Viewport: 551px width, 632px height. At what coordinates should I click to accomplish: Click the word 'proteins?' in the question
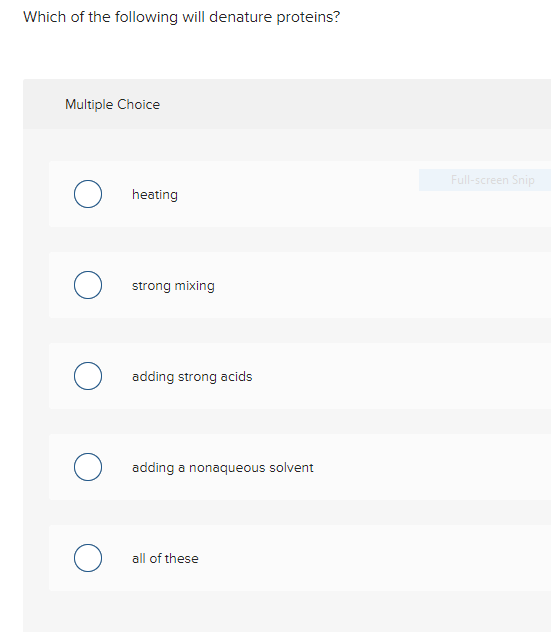click(308, 18)
